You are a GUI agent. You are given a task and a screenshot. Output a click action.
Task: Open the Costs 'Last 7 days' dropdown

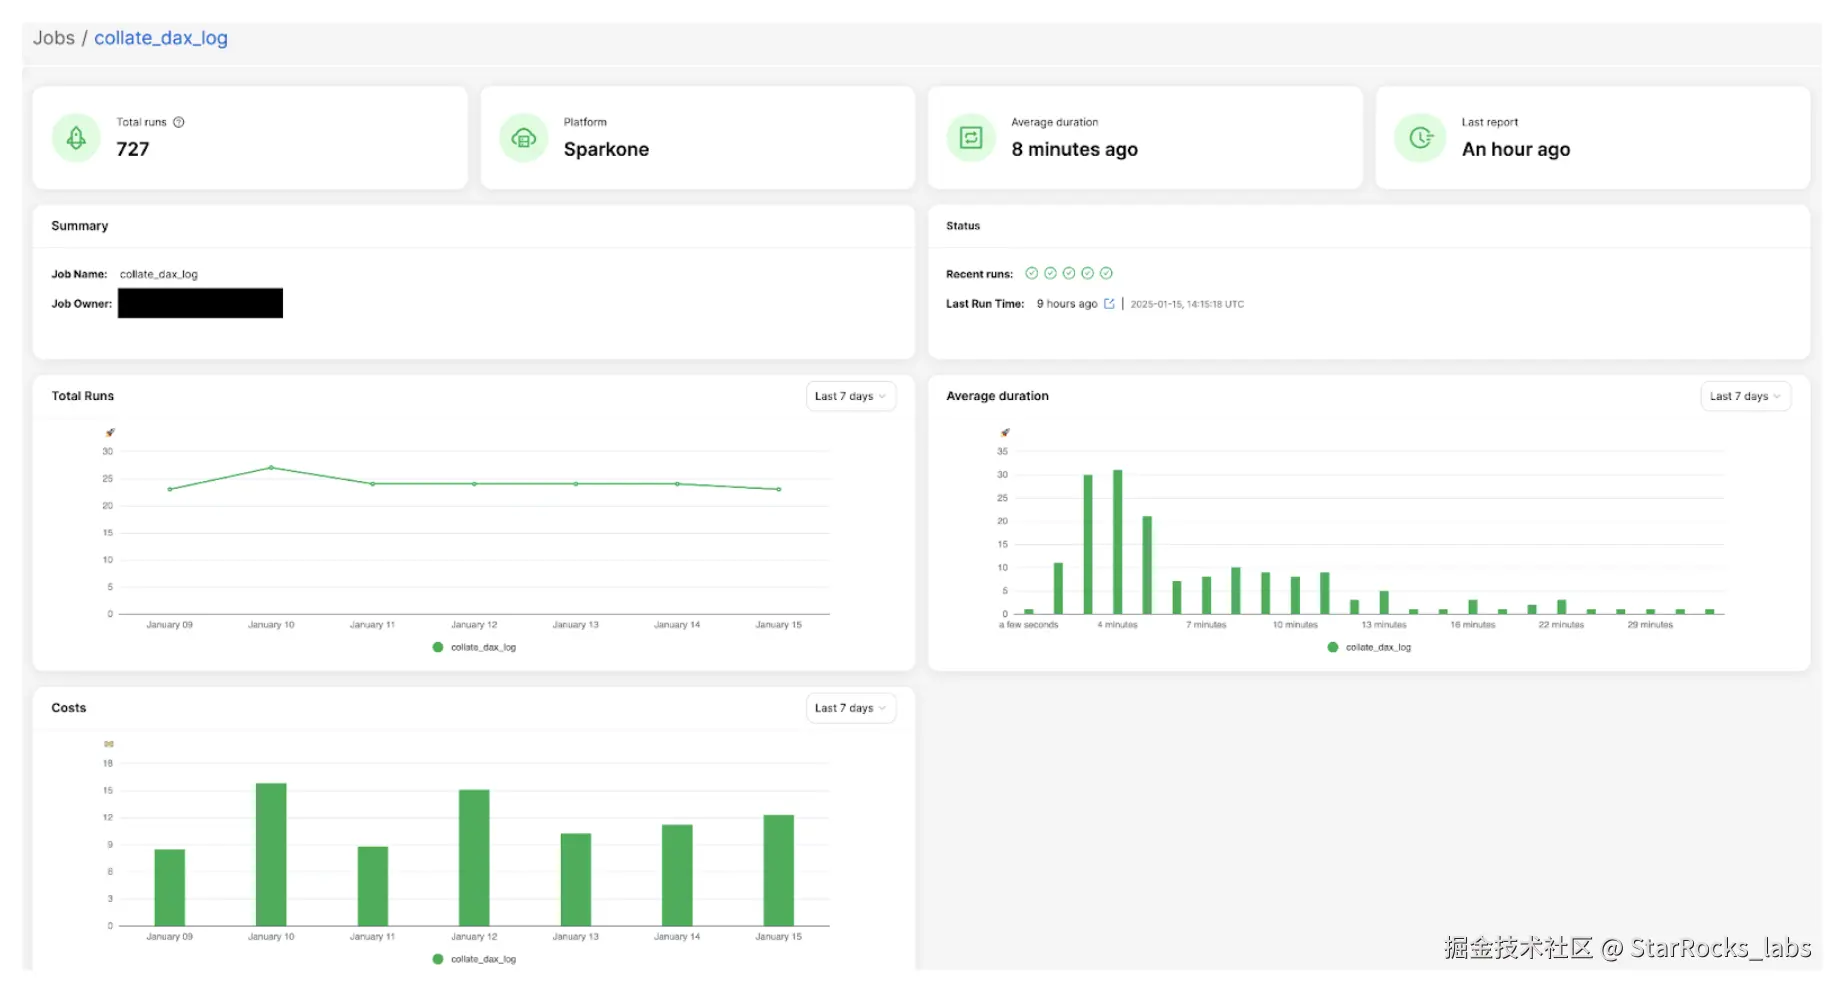851,708
